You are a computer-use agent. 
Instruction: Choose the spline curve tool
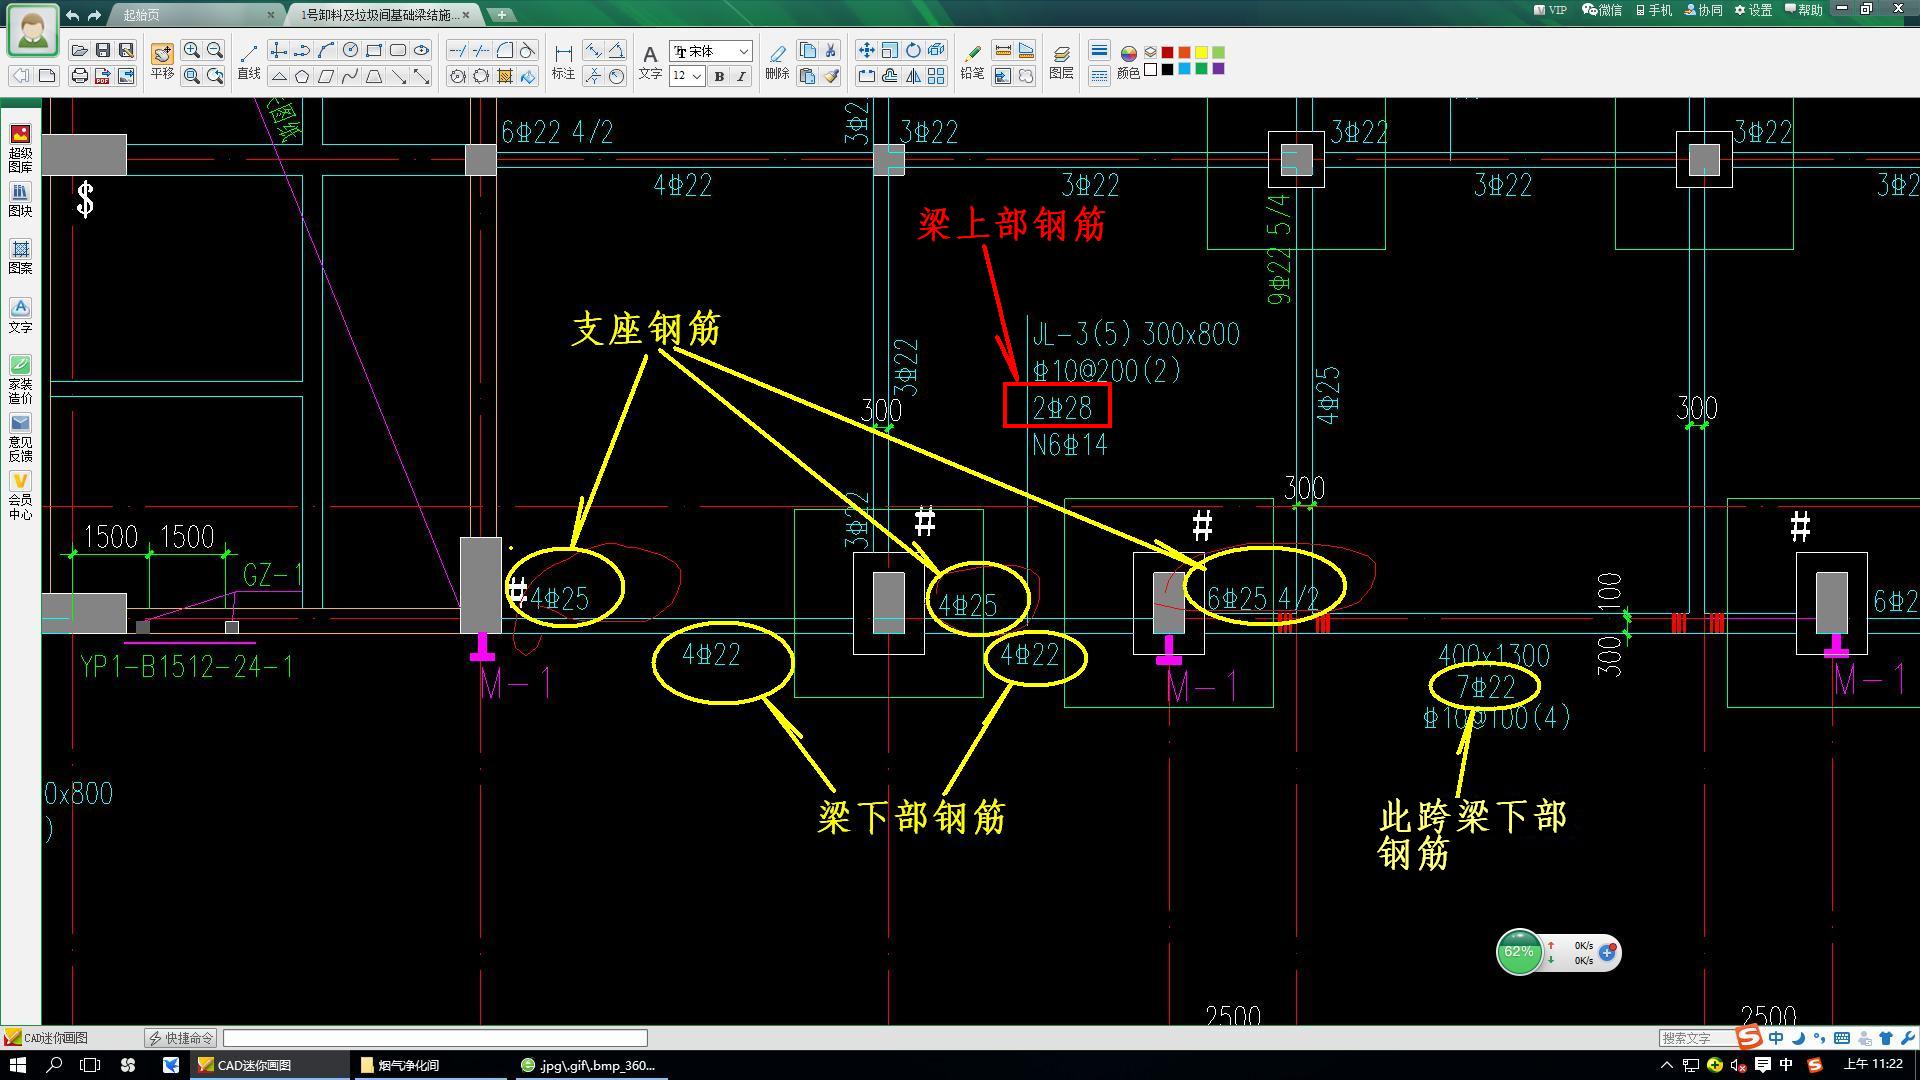350,76
